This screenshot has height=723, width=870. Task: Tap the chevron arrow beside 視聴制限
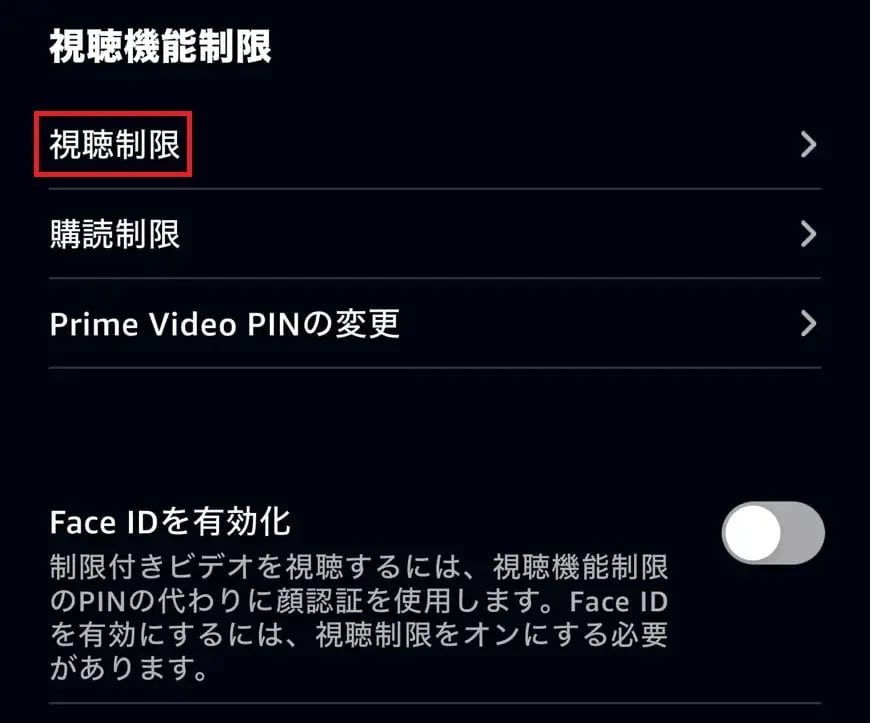pyautogui.click(x=808, y=145)
